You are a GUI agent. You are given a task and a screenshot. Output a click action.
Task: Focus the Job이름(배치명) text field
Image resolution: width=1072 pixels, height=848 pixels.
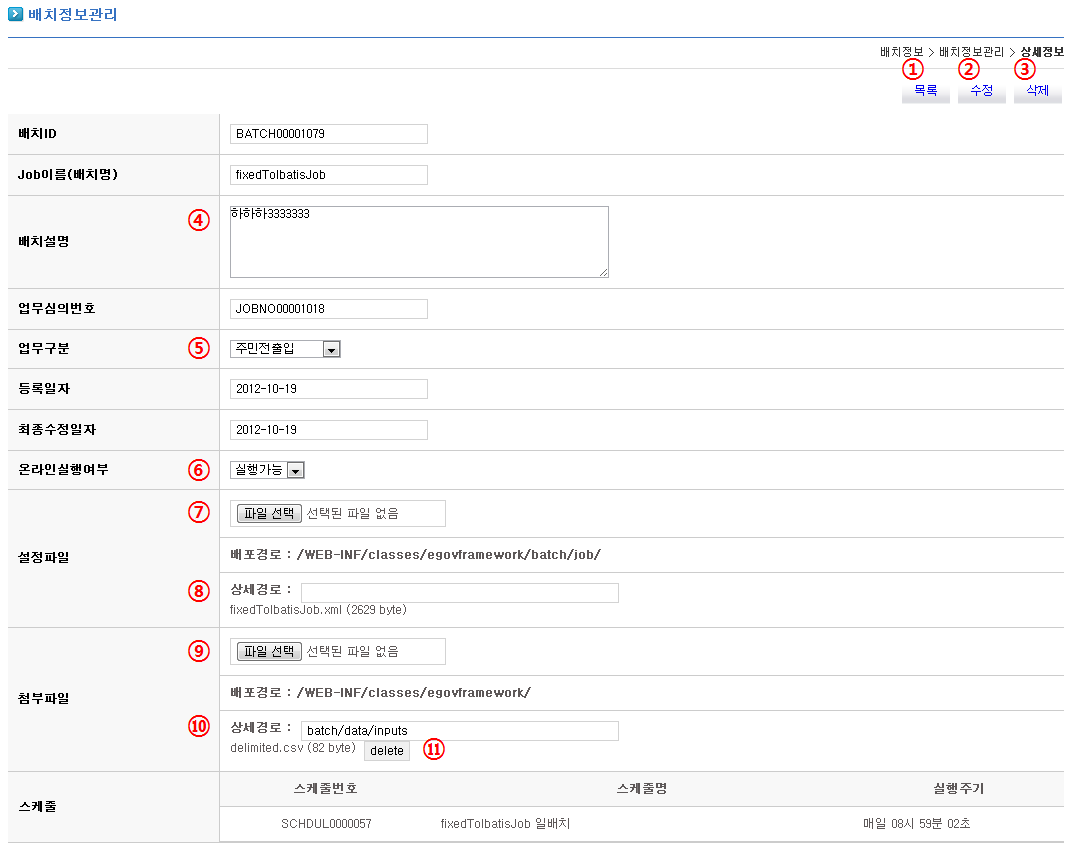tap(328, 175)
